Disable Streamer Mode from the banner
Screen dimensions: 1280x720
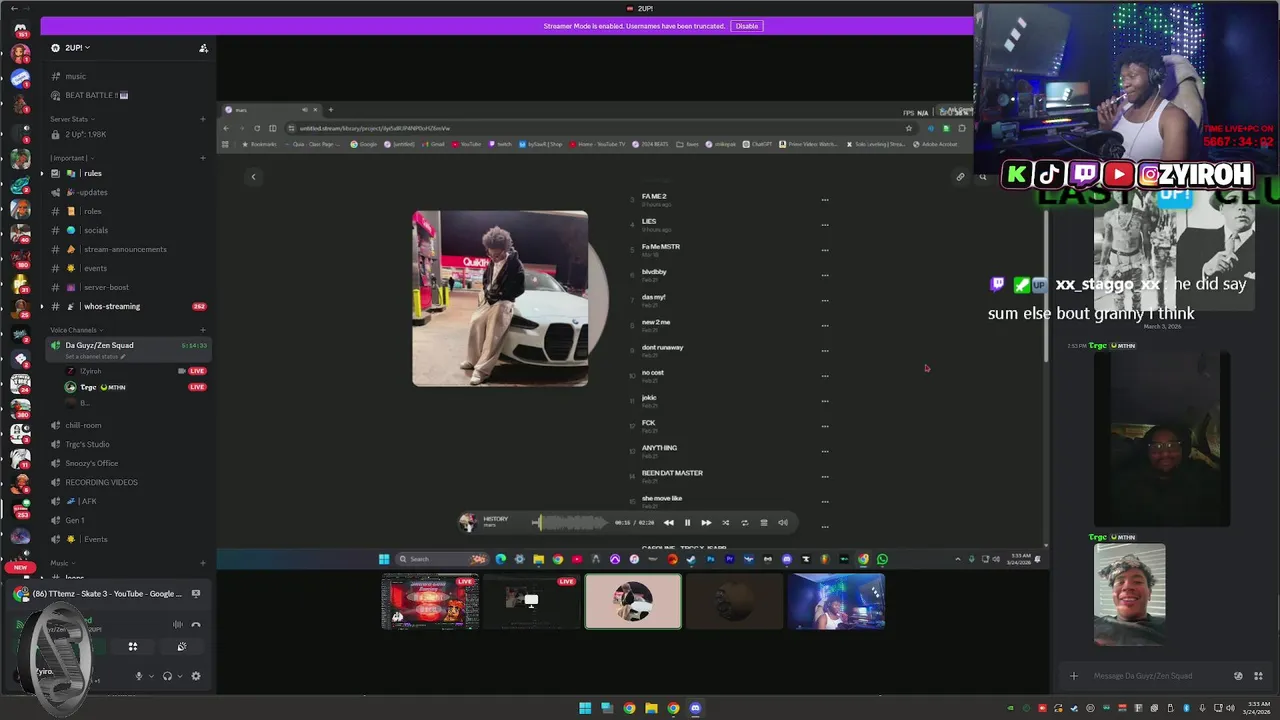tap(746, 26)
